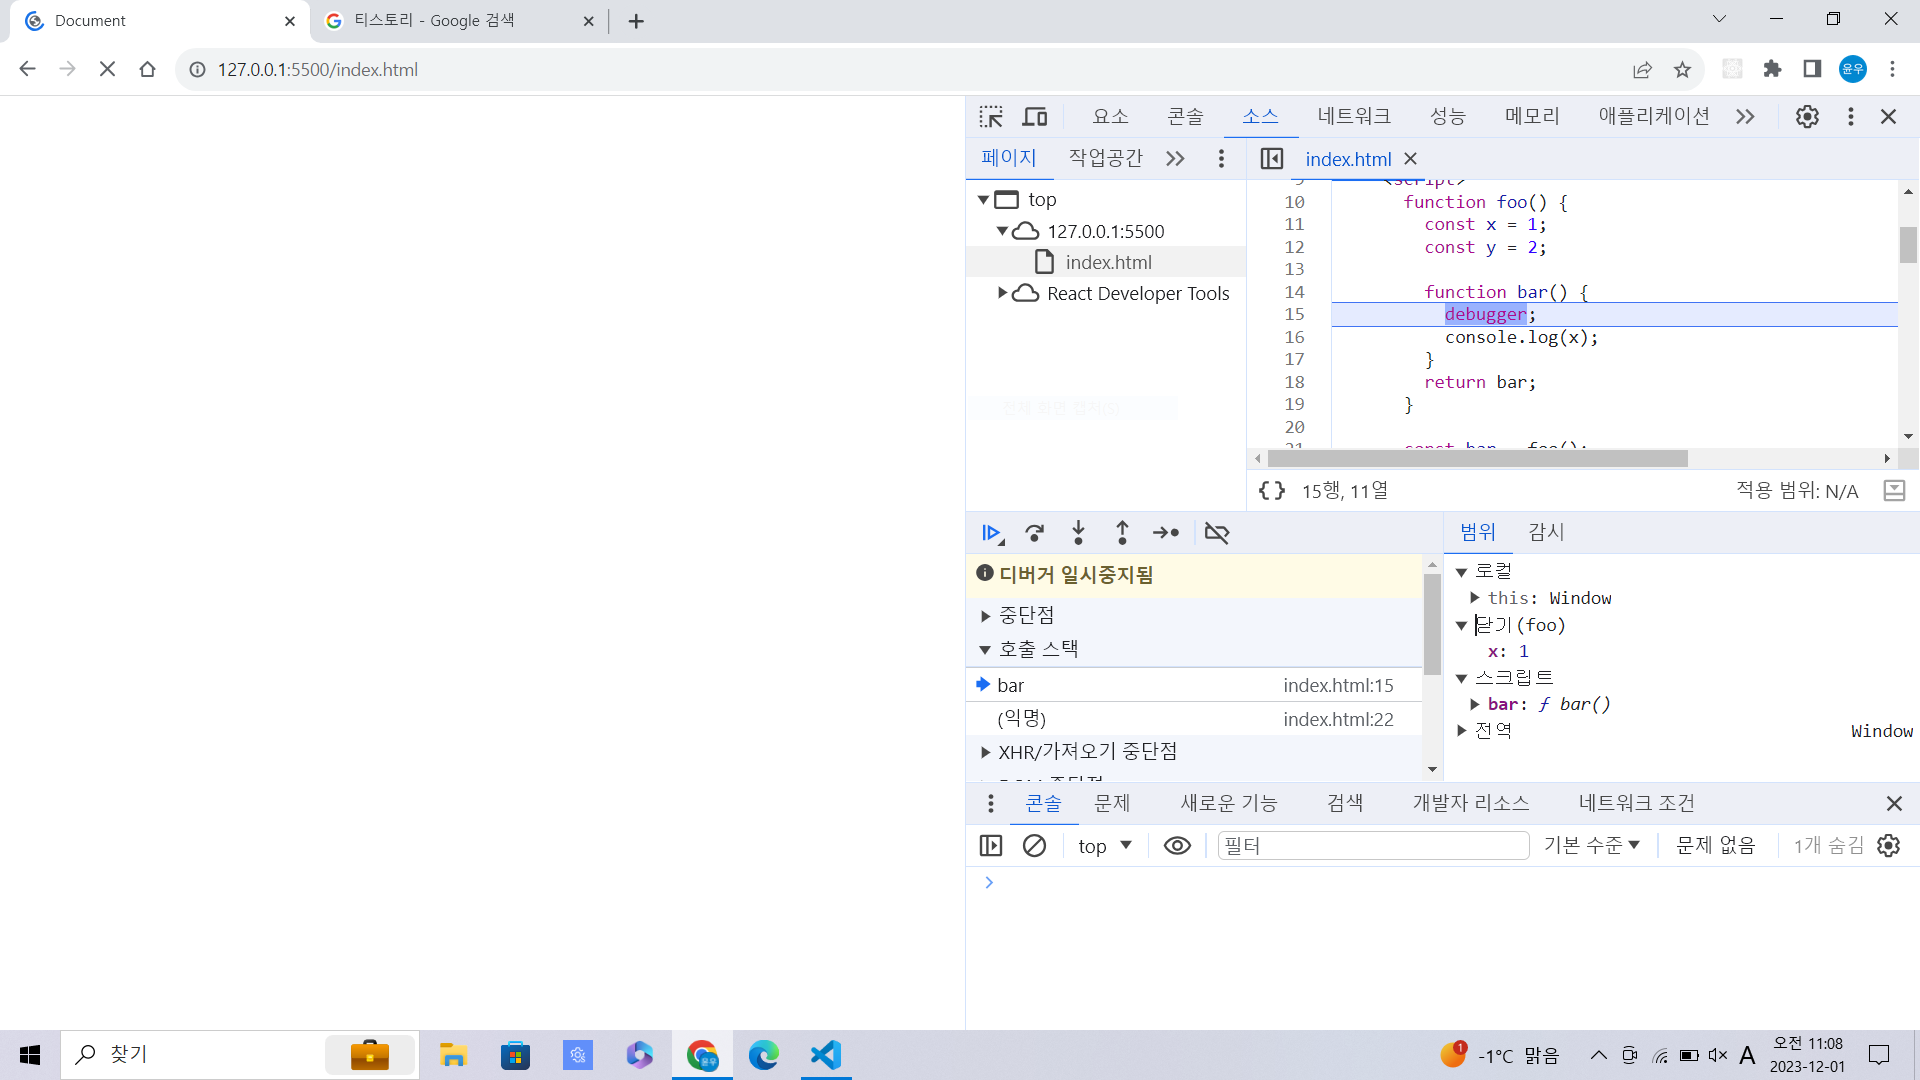
Task: Select the (익명) call stack frame
Action: click(1021, 719)
